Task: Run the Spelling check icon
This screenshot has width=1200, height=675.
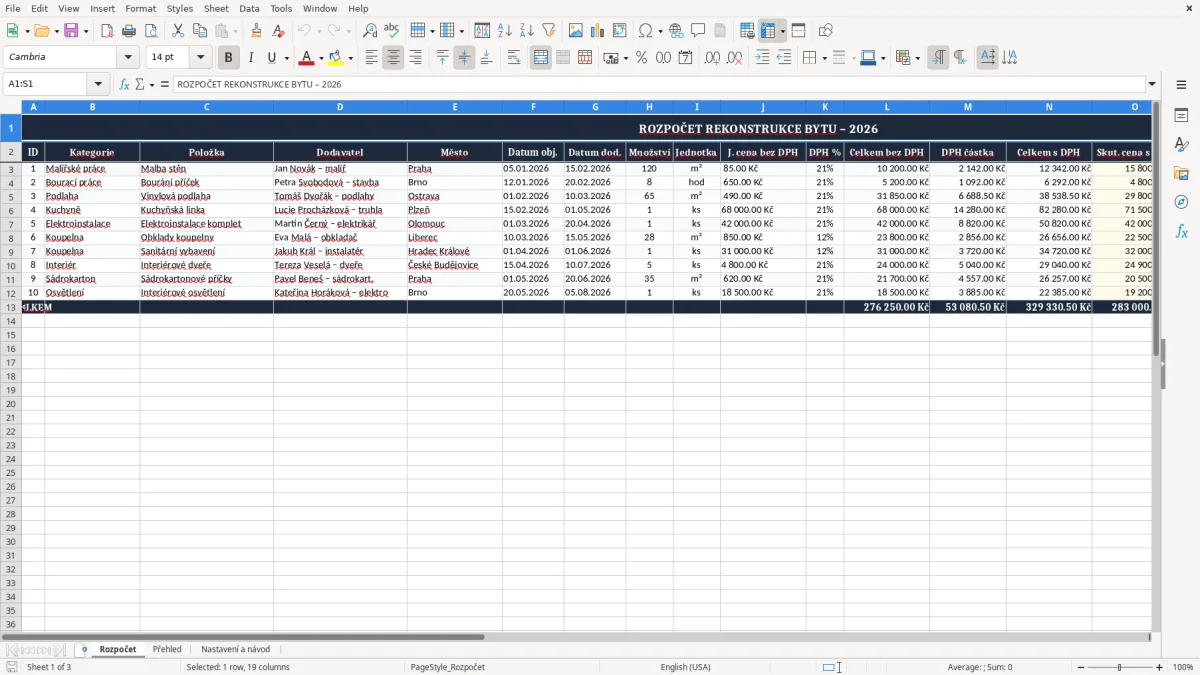Action: (x=392, y=31)
